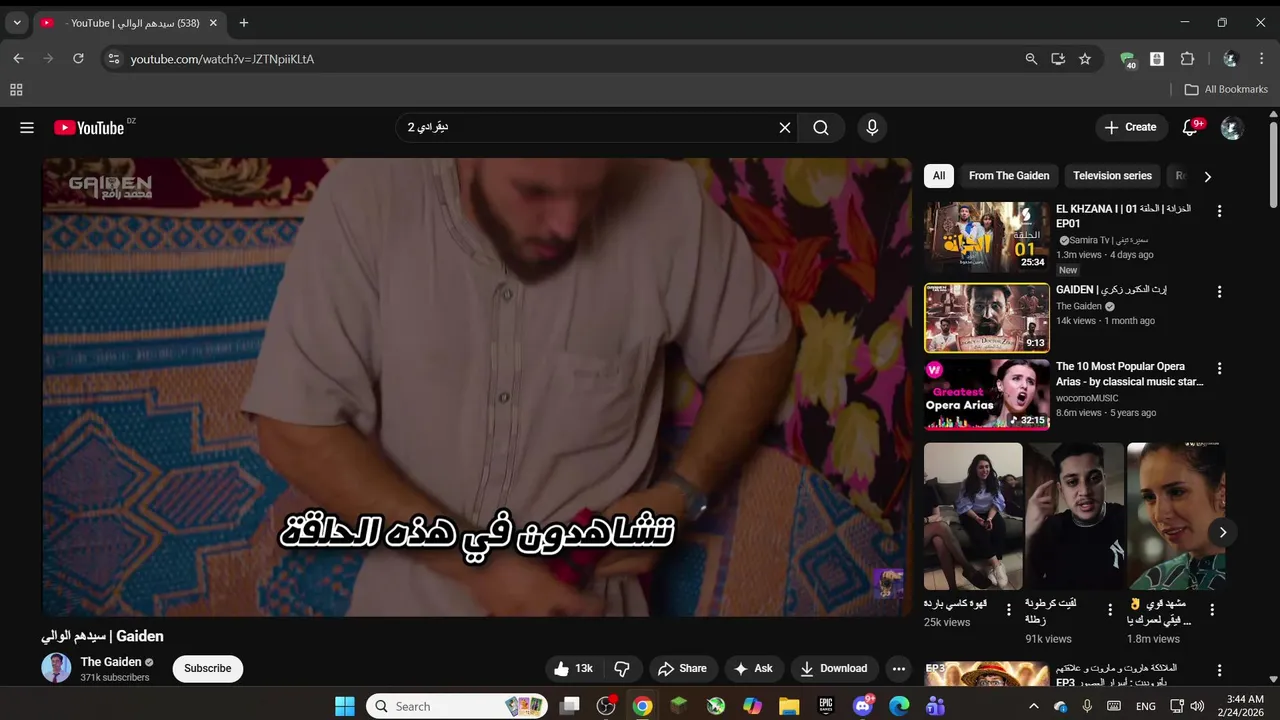Viewport: 1280px width, 720px height.
Task: Click the Create button
Action: pos(1131,128)
